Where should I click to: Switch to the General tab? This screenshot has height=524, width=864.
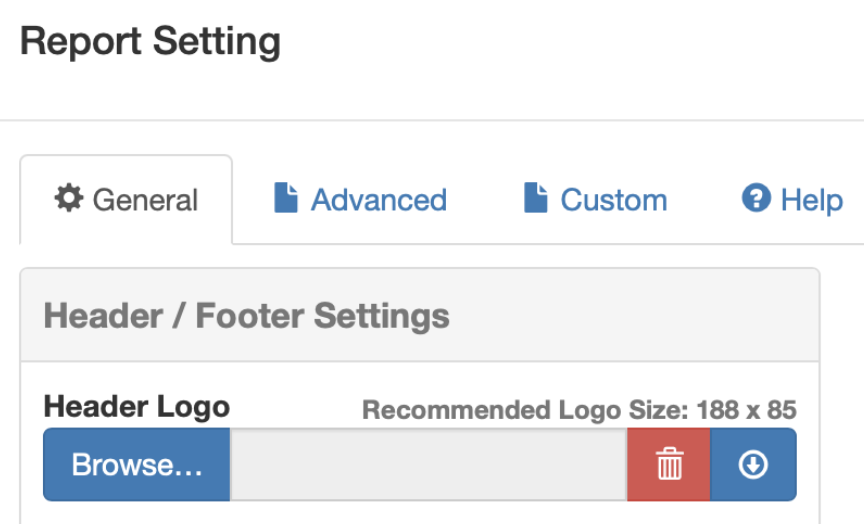point(127,200)
